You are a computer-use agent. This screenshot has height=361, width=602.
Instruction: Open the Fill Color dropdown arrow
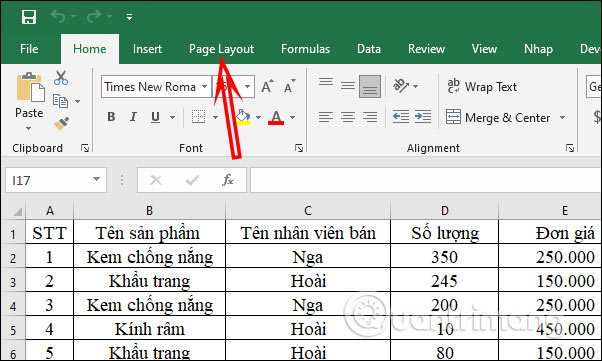point(258,117)
